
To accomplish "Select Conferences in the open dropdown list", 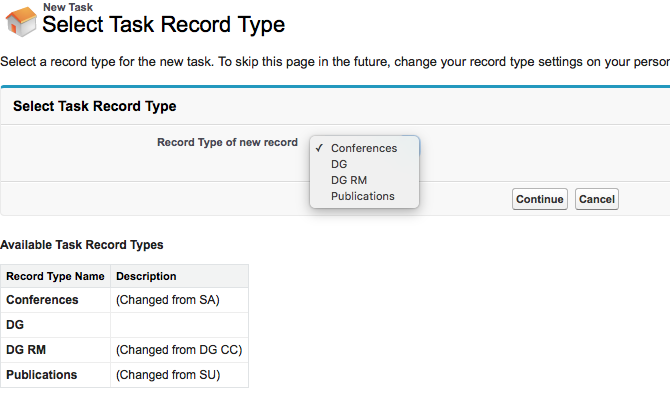I will click(x=363, y=148).
